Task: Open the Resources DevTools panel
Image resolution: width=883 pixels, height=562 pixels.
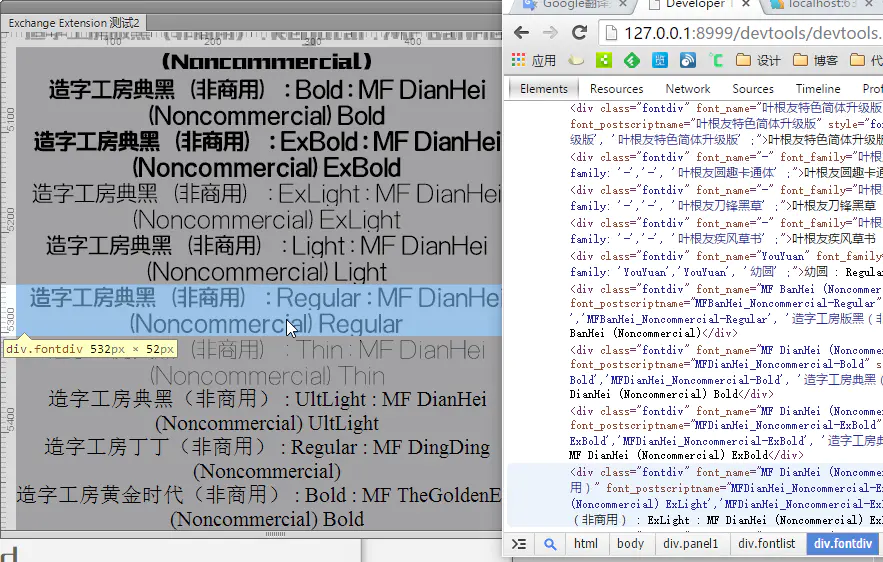Action: pyautogui.click(x=616, y=88)
